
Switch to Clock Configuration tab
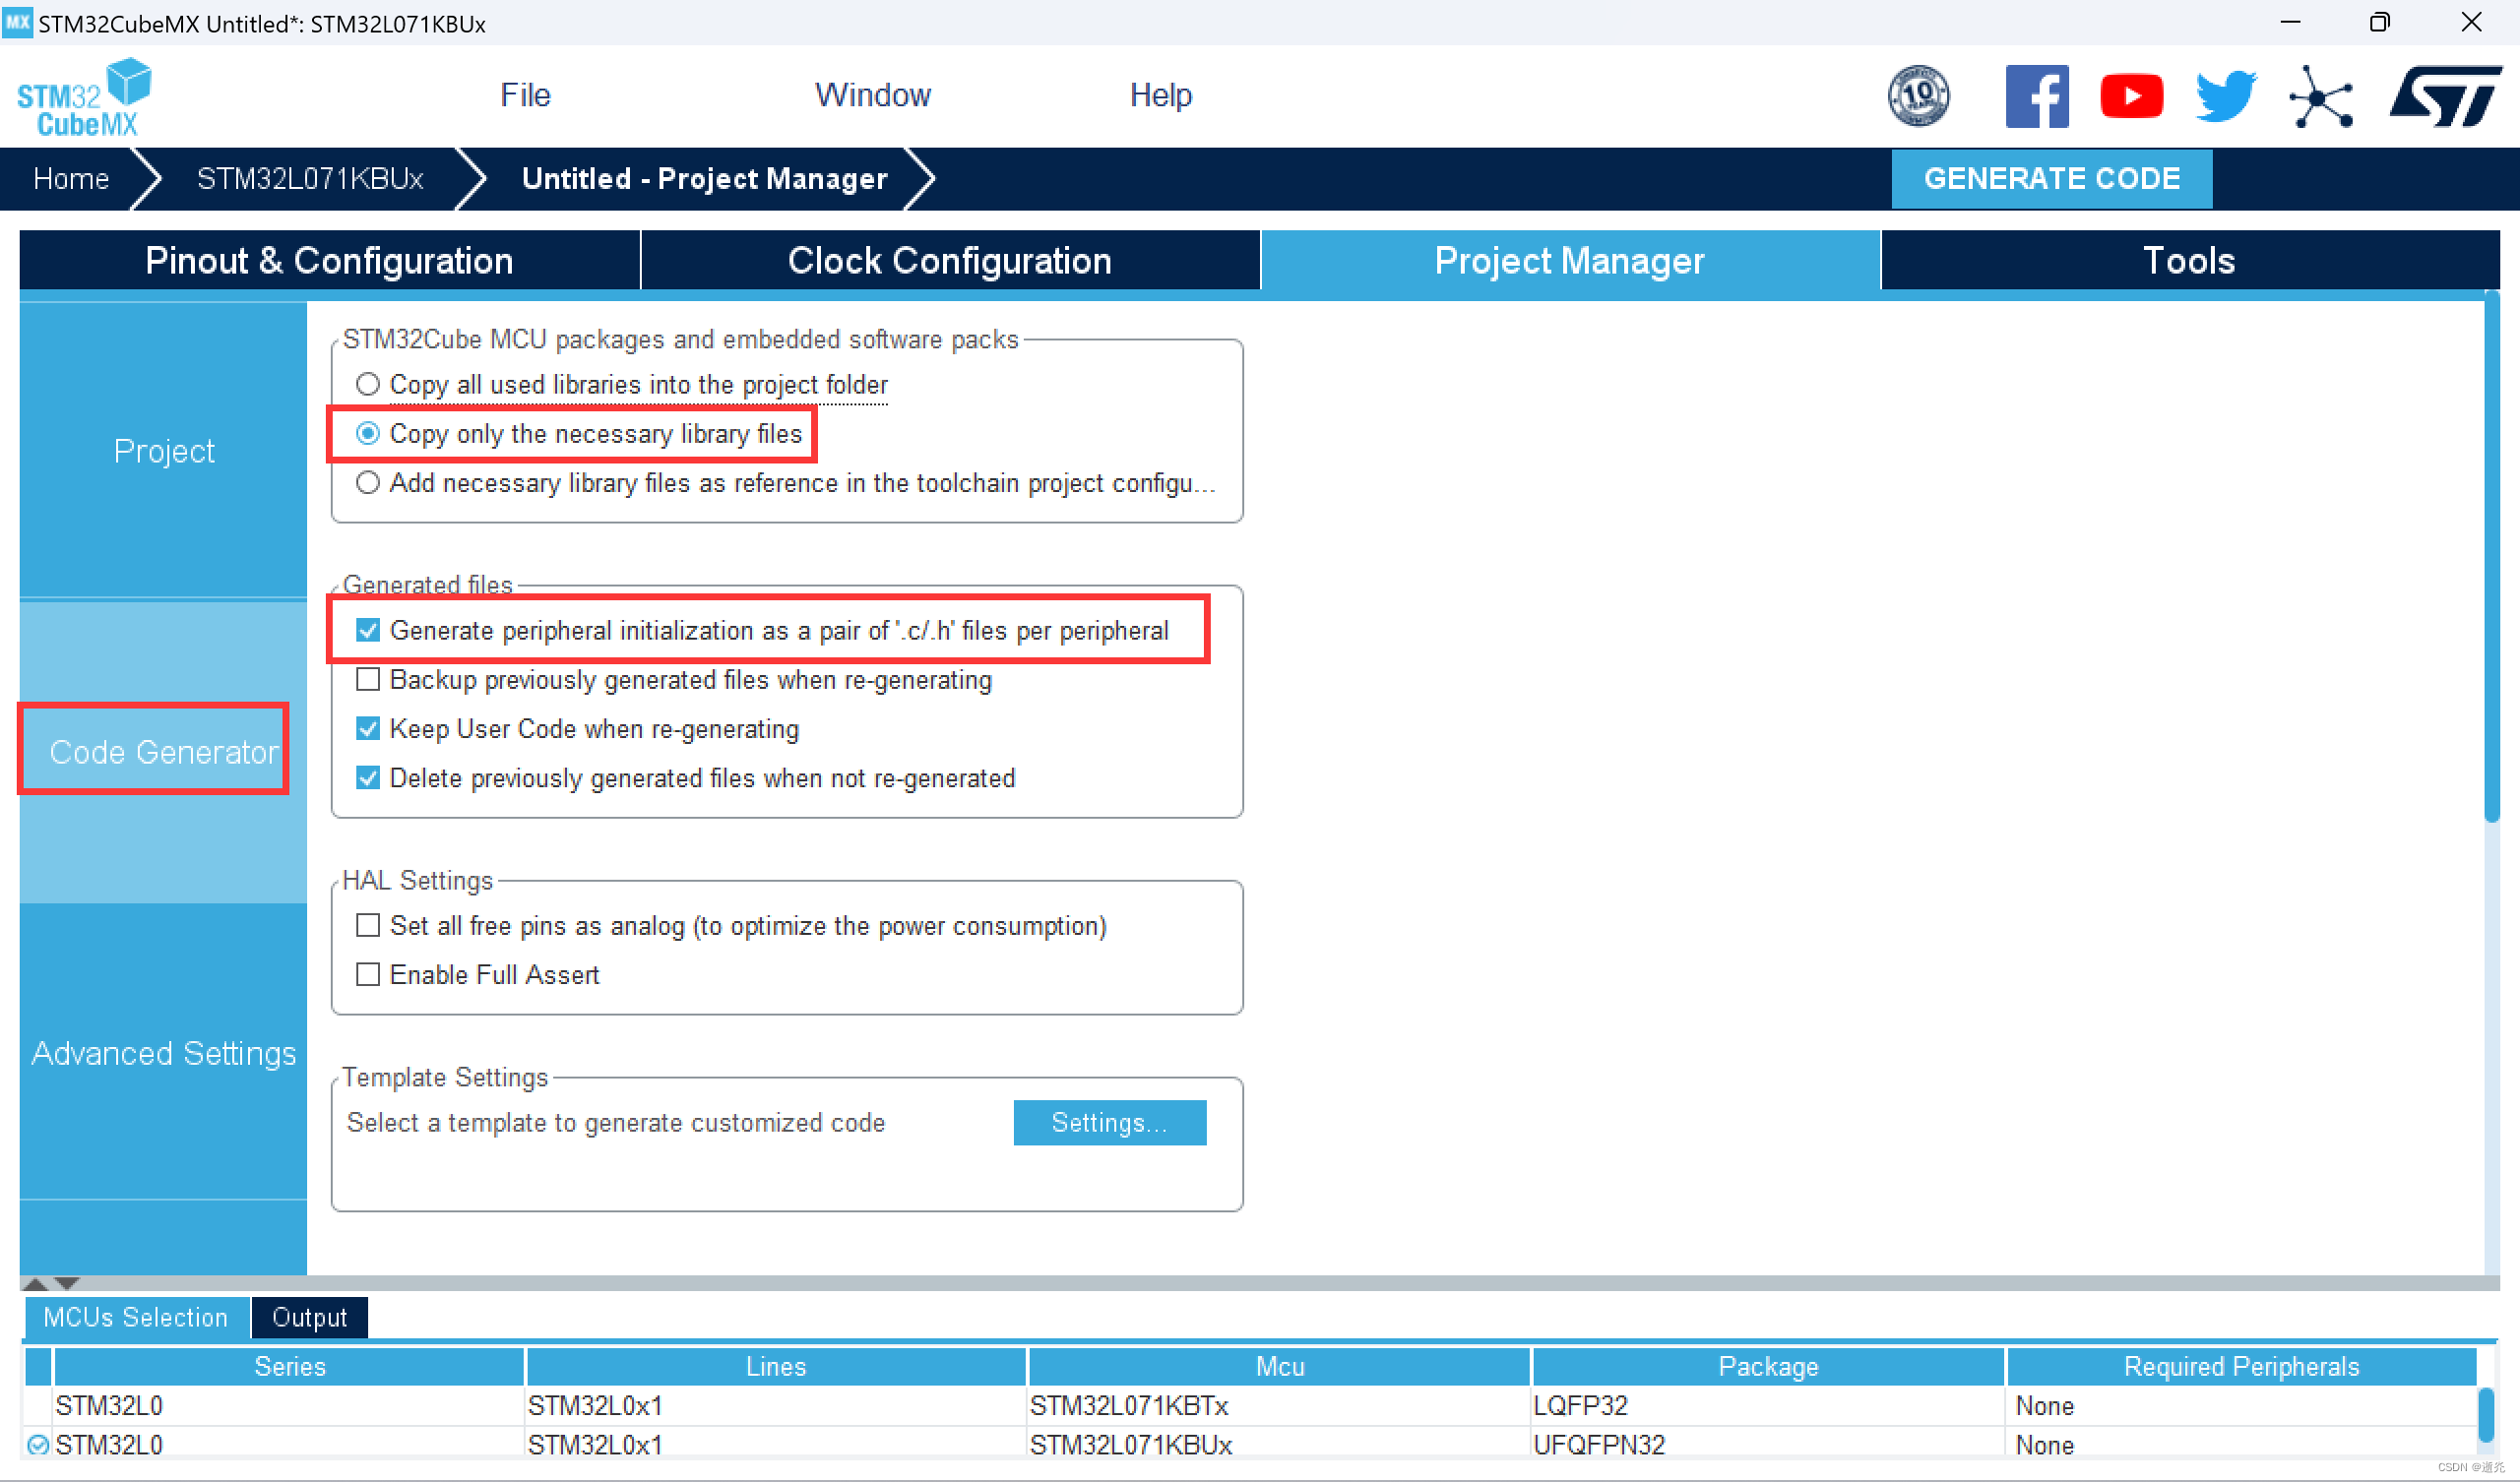[x=950, y=260]
